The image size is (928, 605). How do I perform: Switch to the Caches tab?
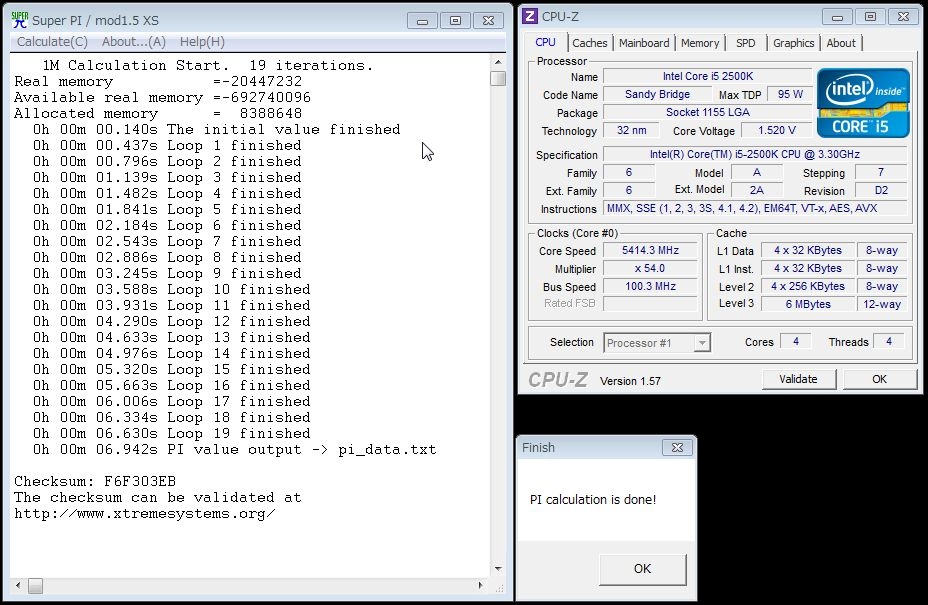[589, 43]
